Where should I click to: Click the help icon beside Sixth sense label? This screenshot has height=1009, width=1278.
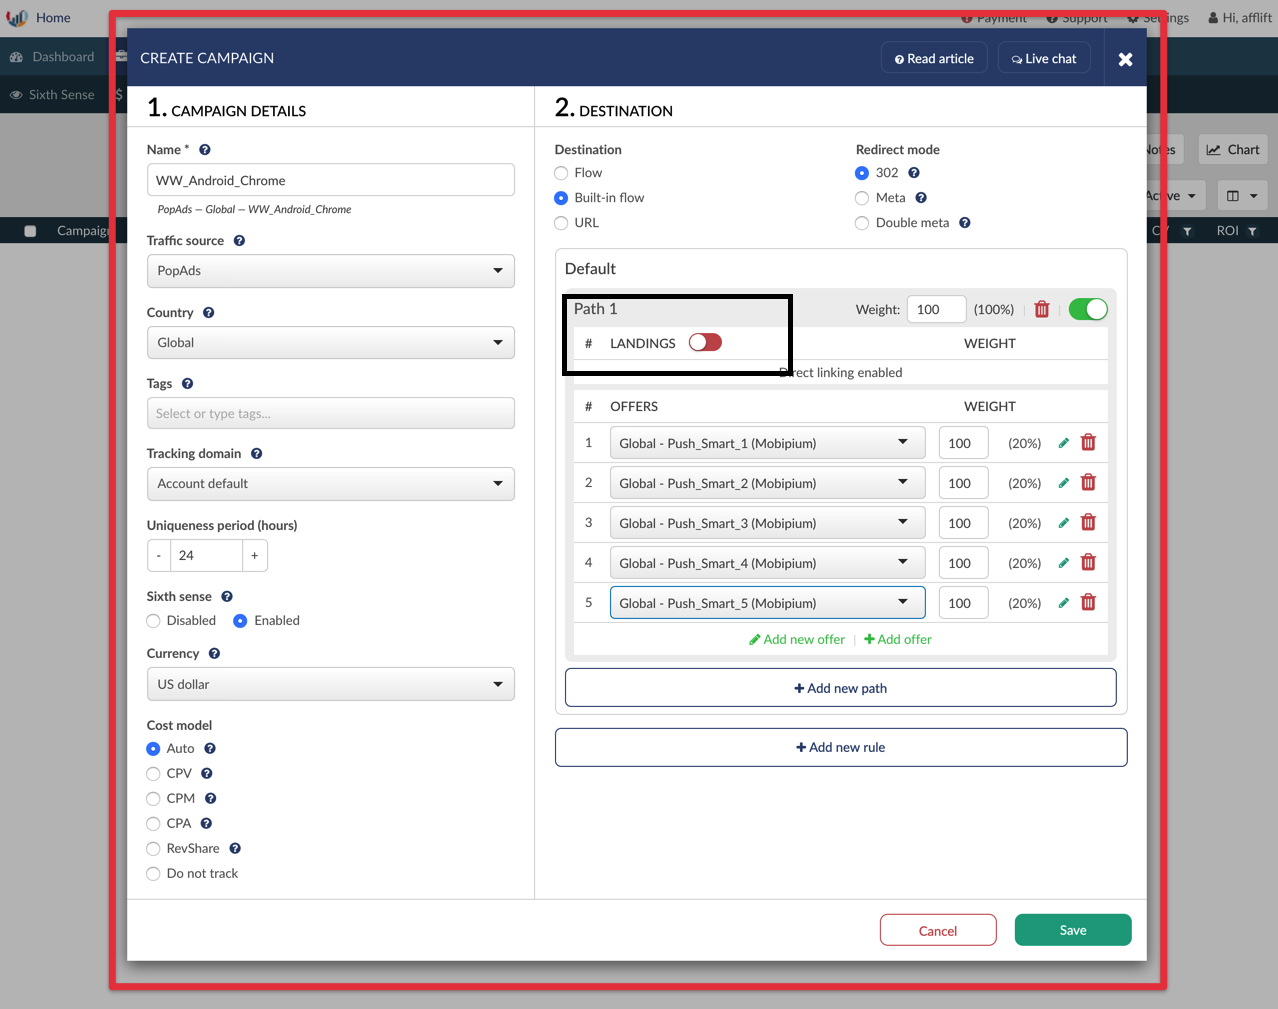click(227, 597)
